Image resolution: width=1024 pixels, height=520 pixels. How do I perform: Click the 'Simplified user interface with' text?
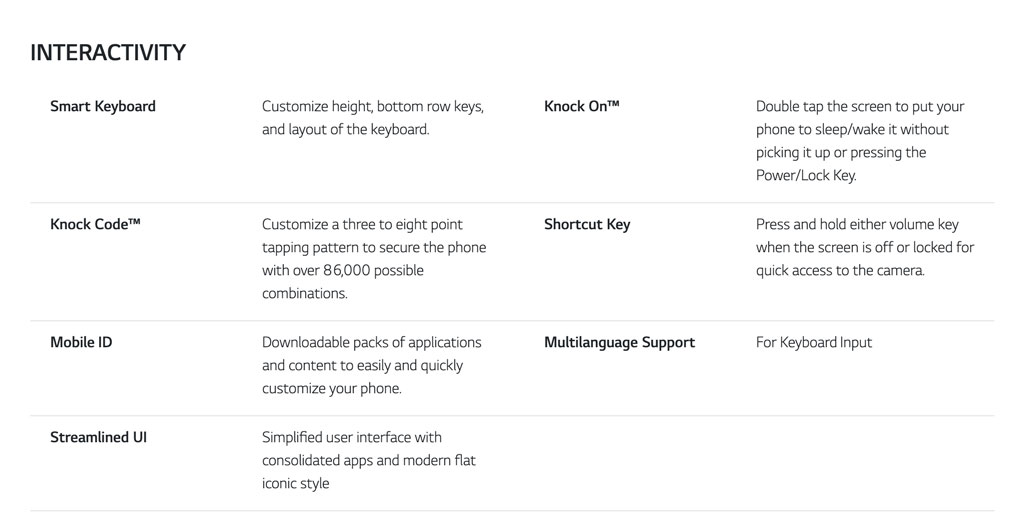(351, 437)
